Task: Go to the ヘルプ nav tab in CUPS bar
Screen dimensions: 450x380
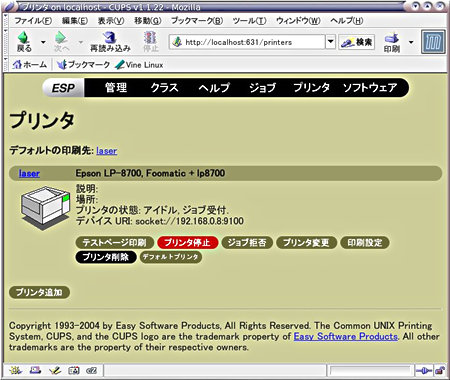Action: pos(214,88)
